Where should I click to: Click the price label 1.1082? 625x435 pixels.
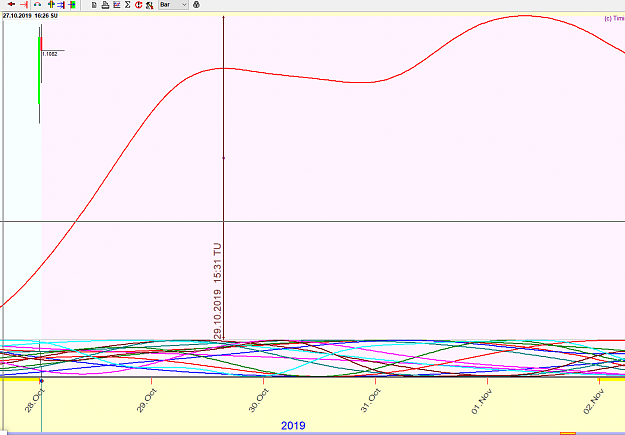click(49, 54)
